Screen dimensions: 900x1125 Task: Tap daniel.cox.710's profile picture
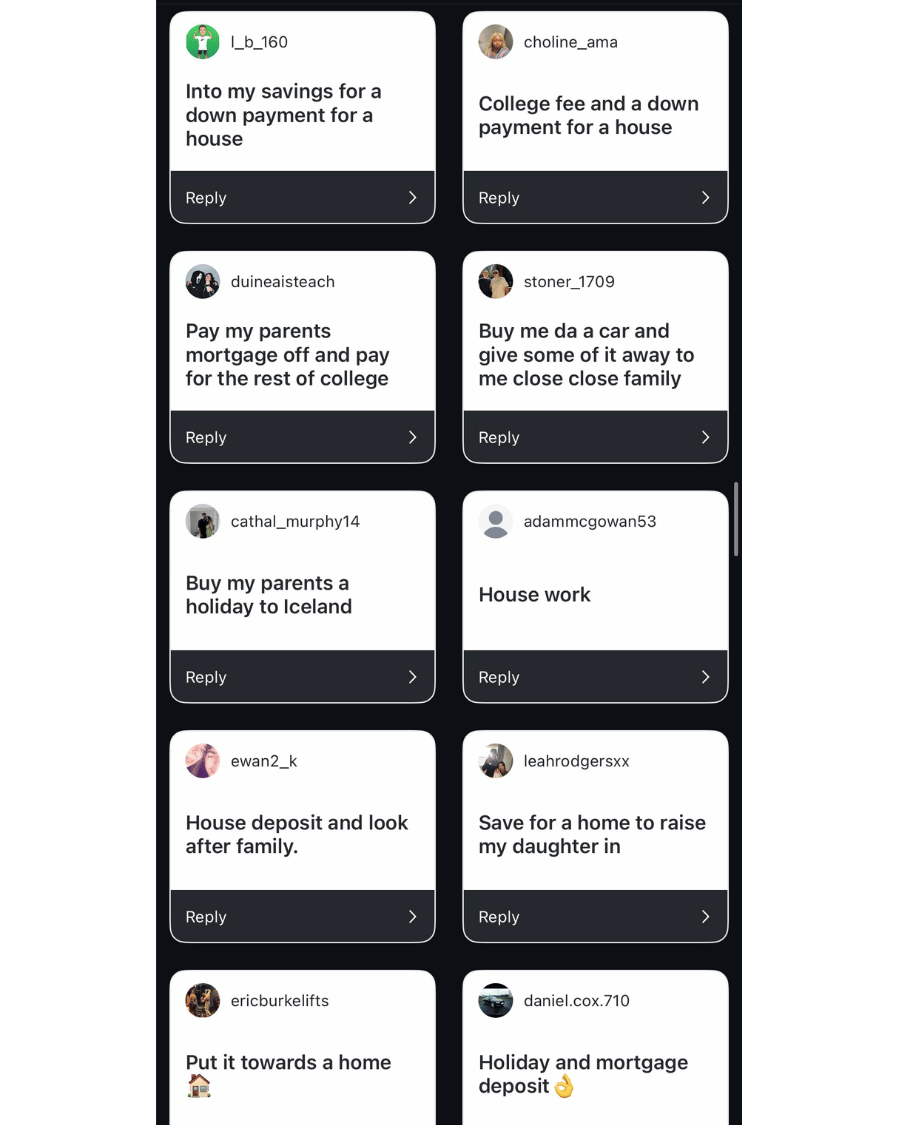pyautogui.click(x=496, y=1001)
